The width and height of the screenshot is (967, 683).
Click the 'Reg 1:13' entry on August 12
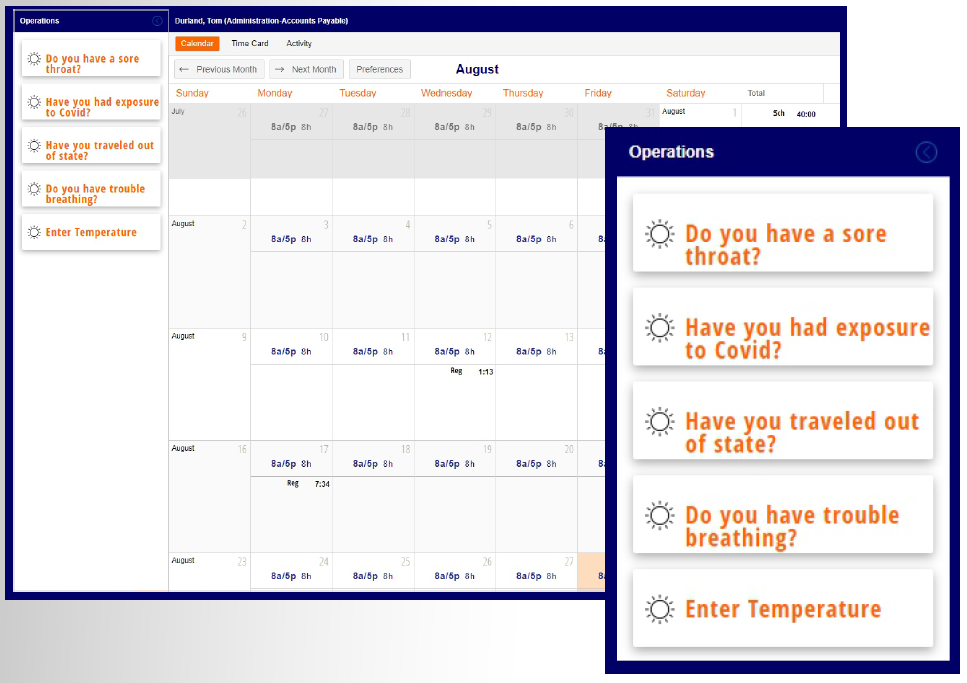click(x=471, y=371)
